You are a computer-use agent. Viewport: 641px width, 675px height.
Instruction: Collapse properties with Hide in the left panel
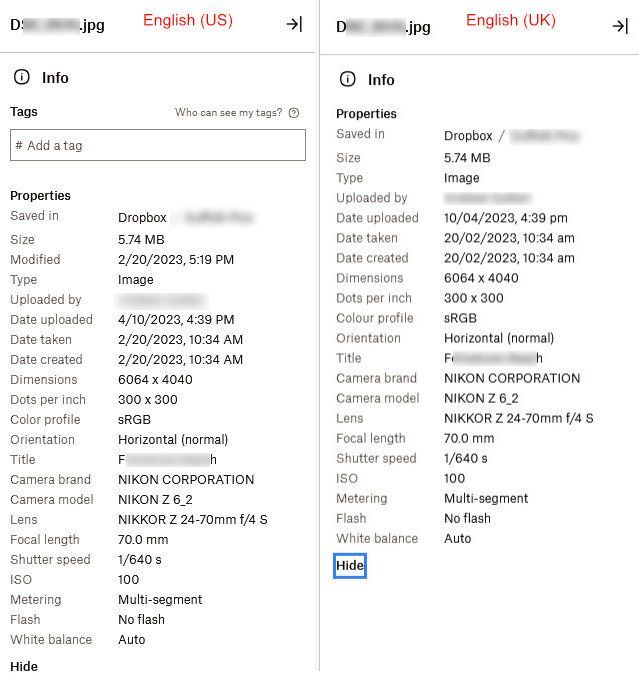point(24,666)
